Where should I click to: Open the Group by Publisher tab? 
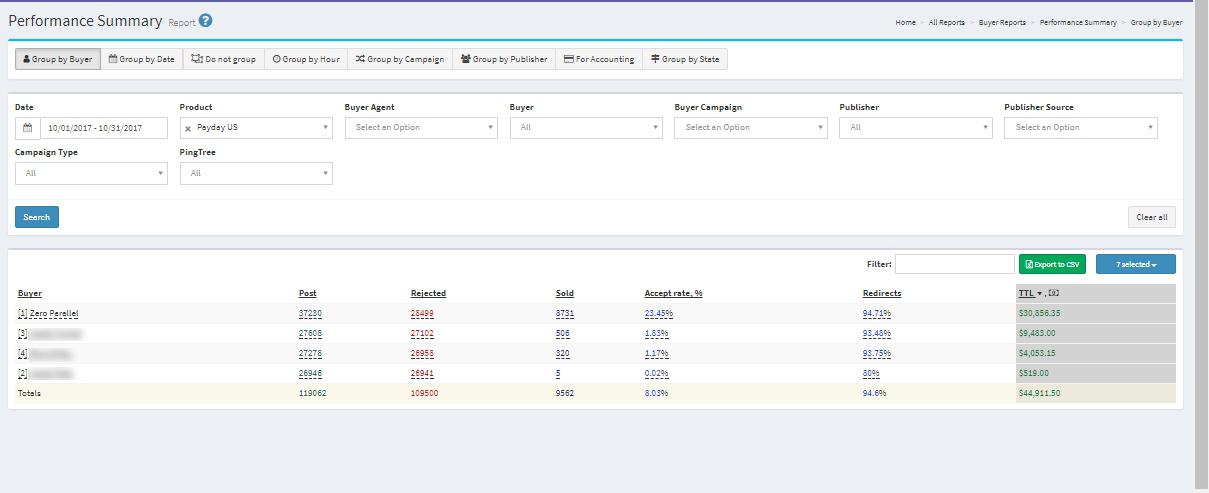pyautogui.click(x=504, y=59)
